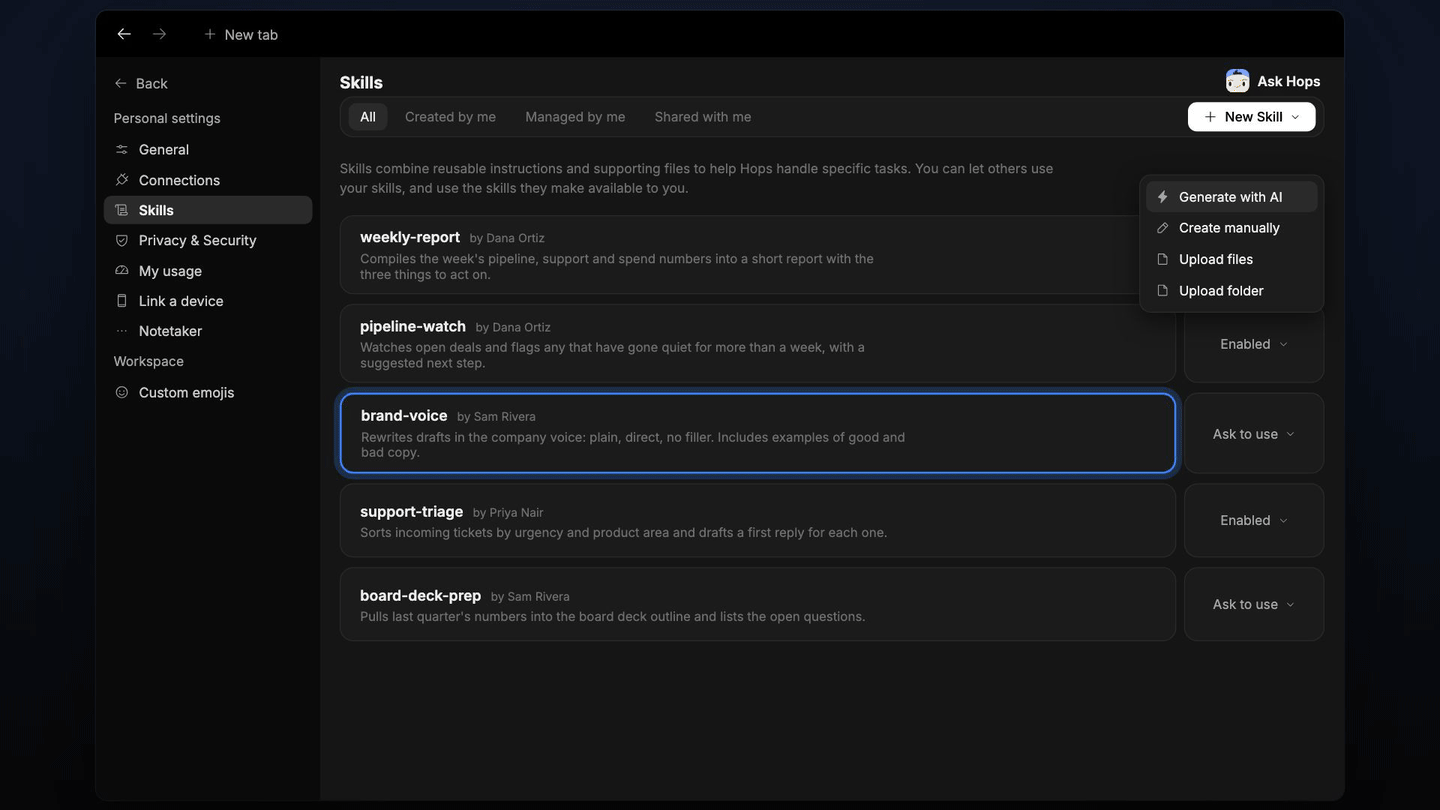
Task: Open the Custom emojis workspace page
Action: pos(208,393)
